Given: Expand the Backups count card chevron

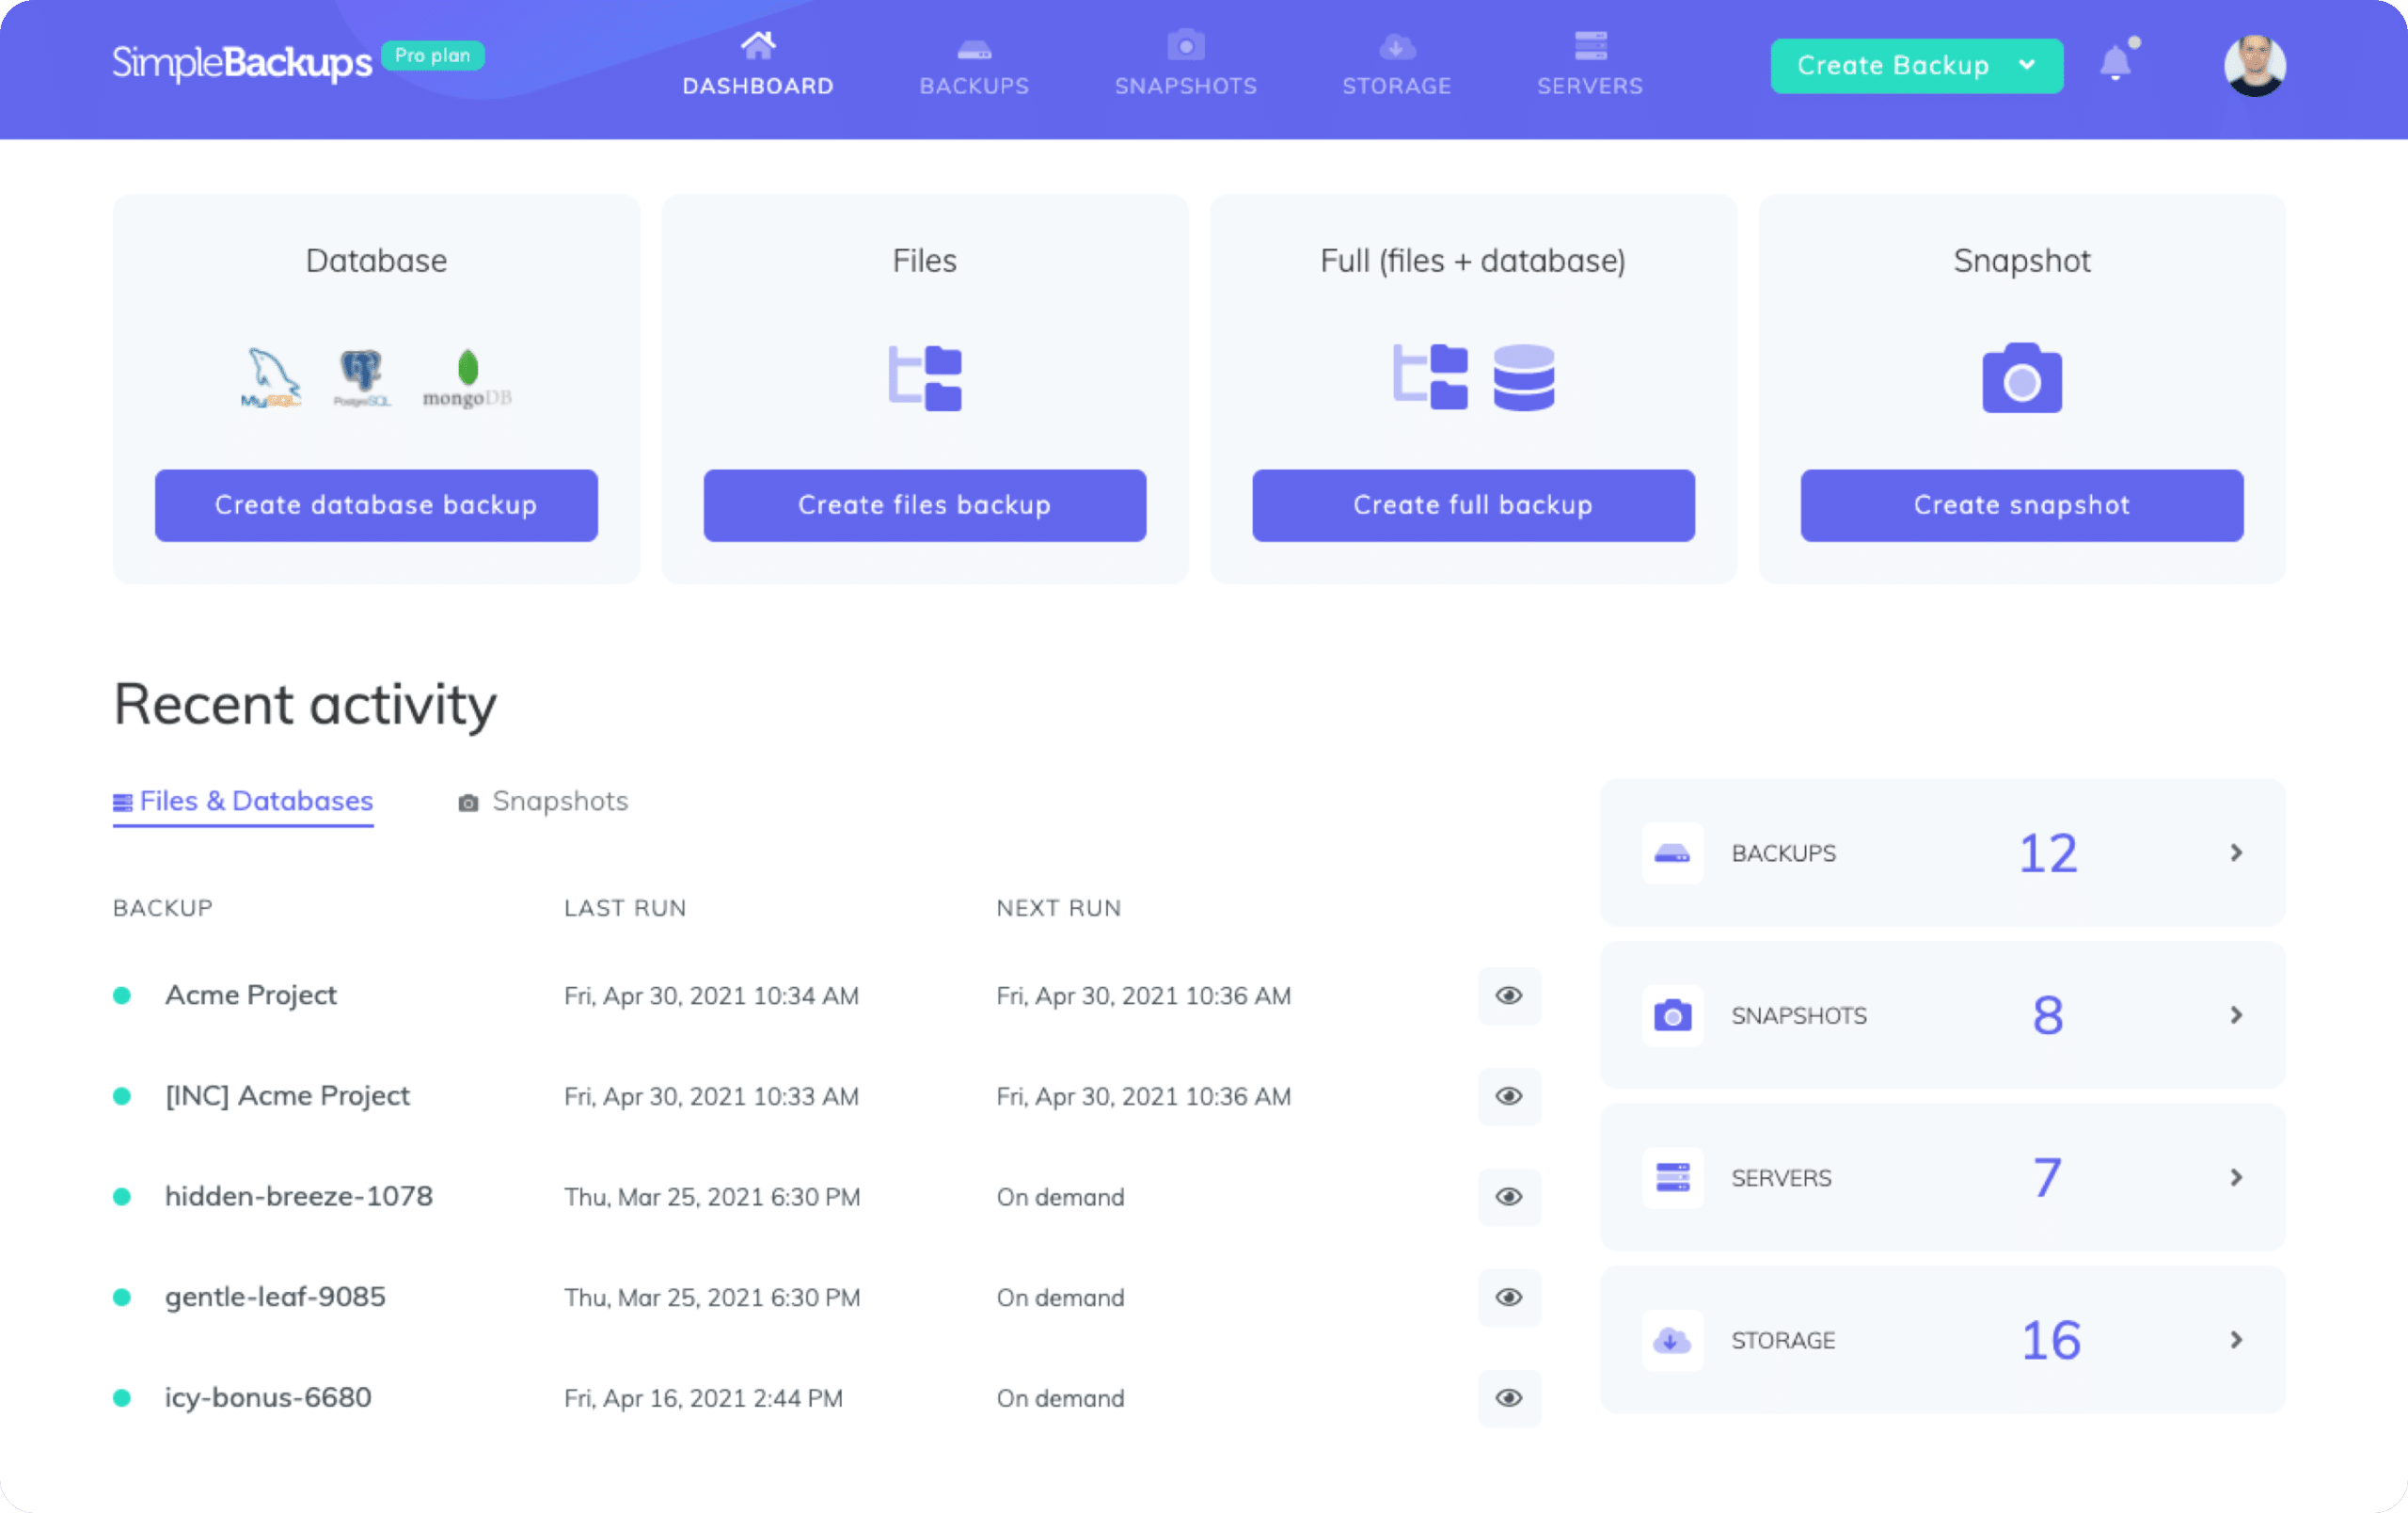Looking at the screenshot, I should (2236, 852).
